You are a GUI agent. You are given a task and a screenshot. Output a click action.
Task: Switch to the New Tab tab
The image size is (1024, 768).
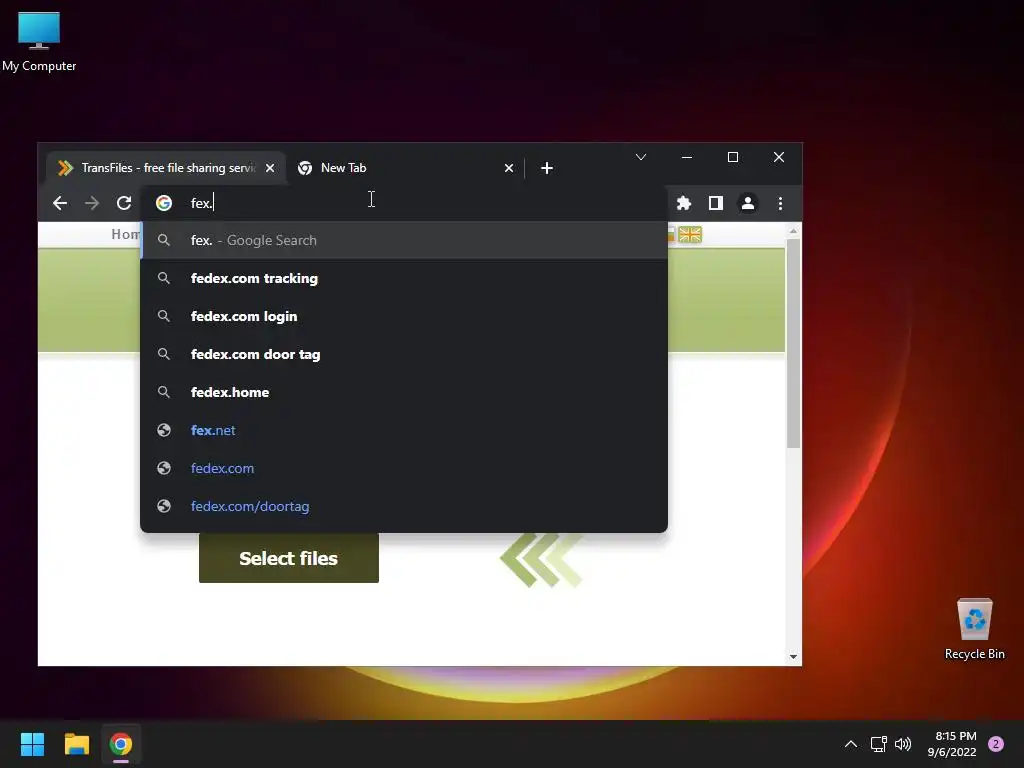point(405,168)
